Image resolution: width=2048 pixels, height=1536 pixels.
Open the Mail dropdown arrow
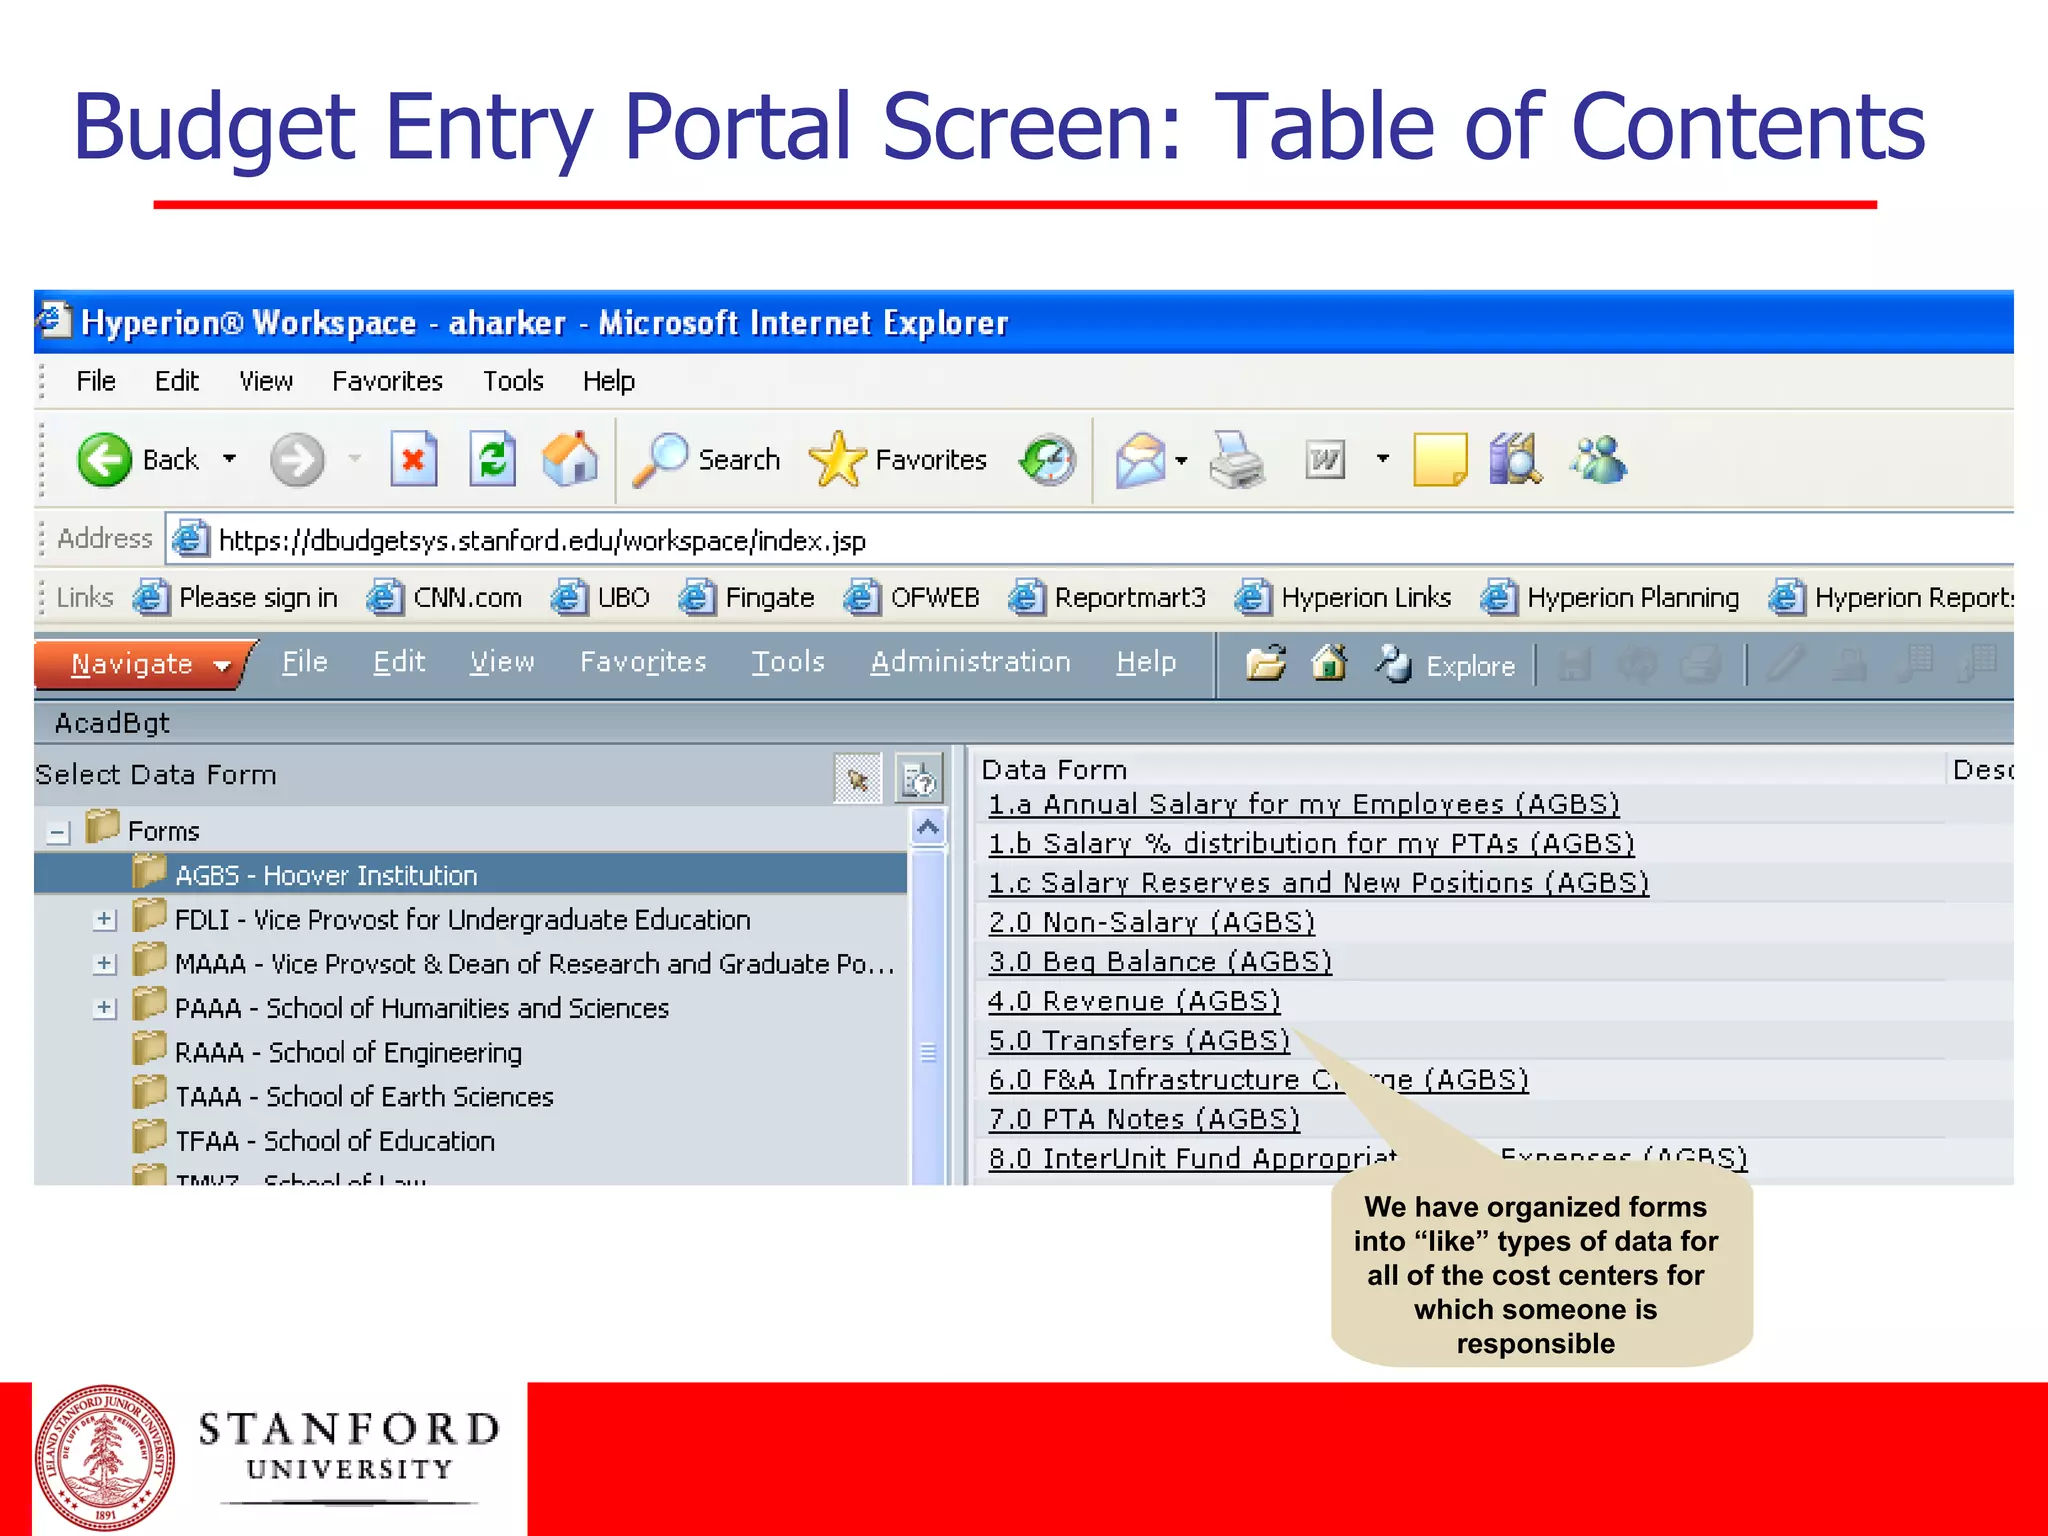(x=1182, y=460)
